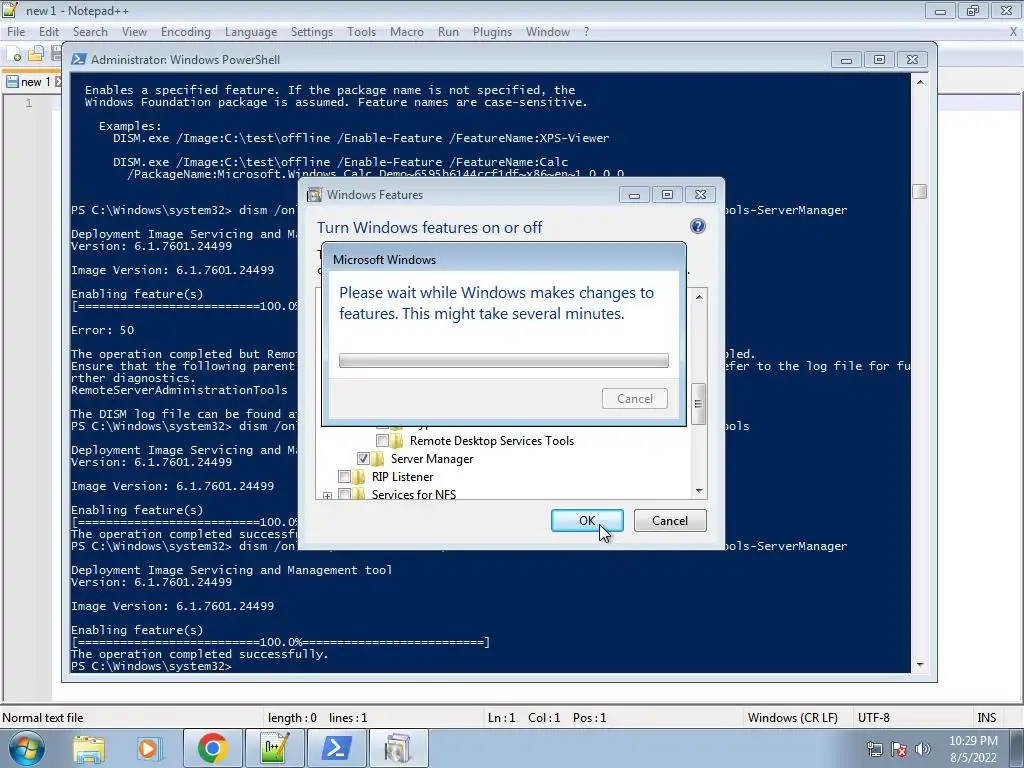Click the Remote Desktop Services Tools label
The width and height of the screenshot is (1024, 768).
[492, 441]
